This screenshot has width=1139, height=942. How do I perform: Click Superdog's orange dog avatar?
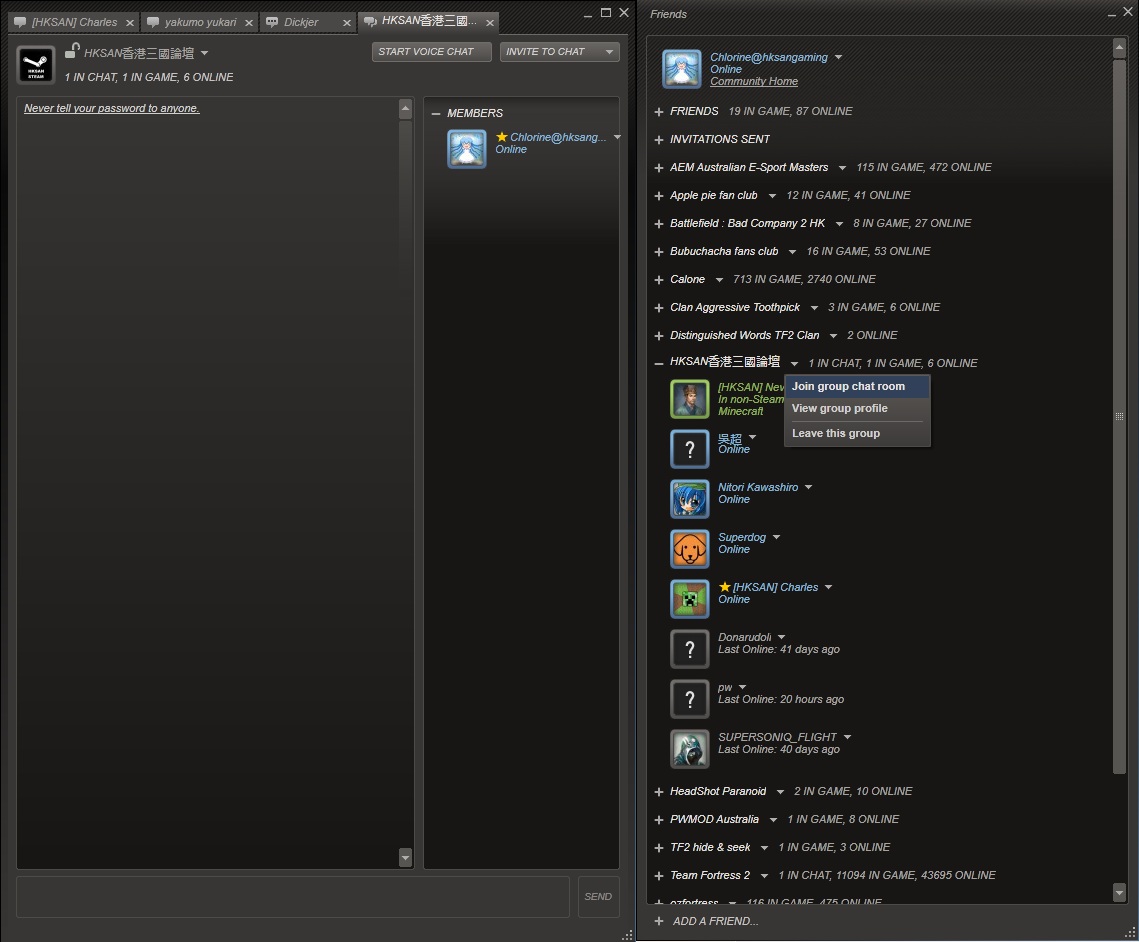[689, 549]
